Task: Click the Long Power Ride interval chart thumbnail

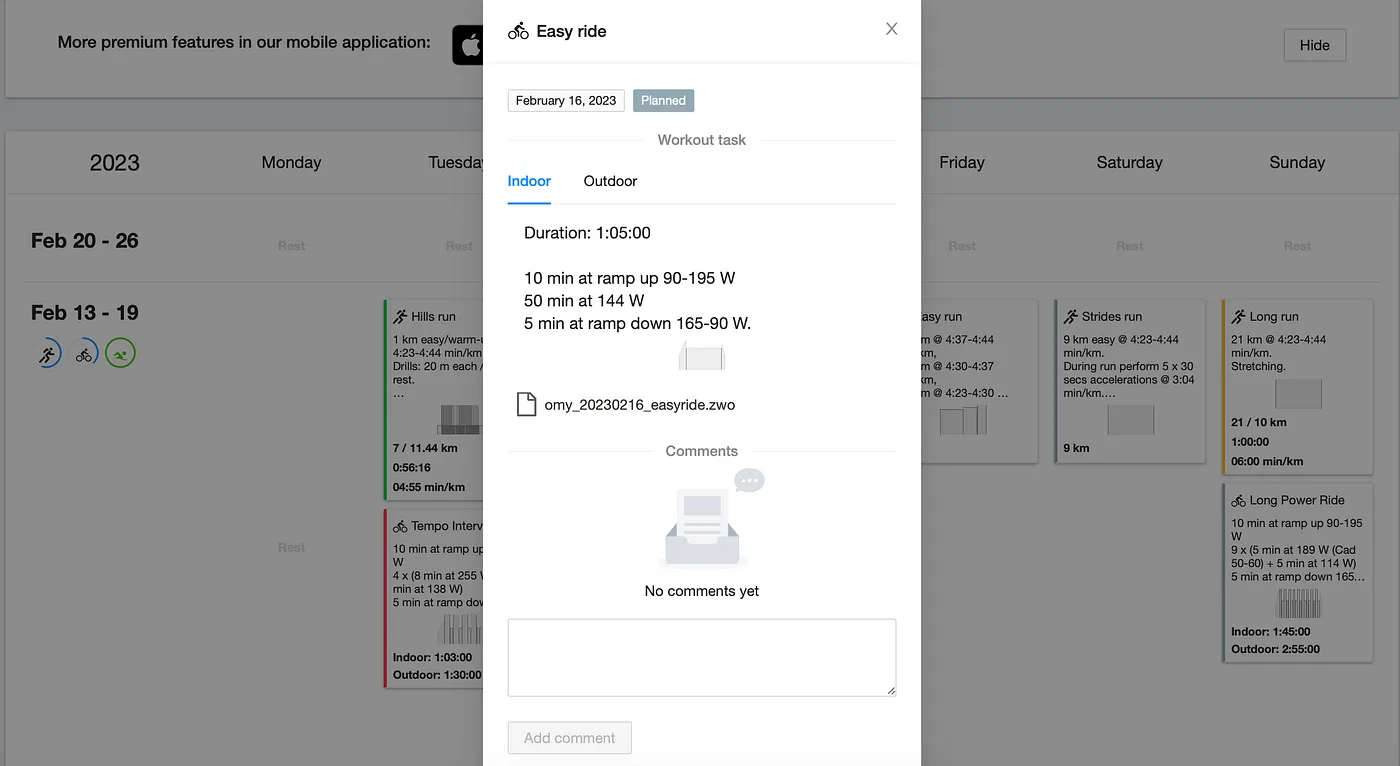Action: 1298,604
